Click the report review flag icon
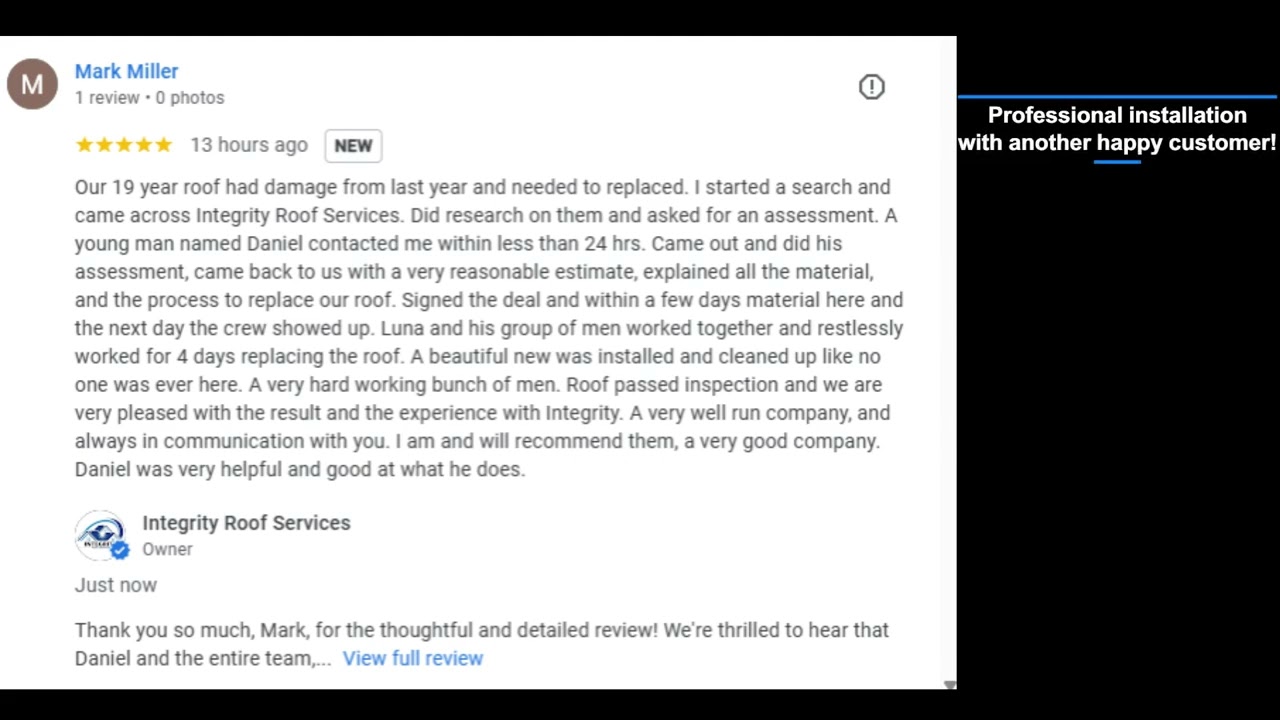 coord(872,87)
